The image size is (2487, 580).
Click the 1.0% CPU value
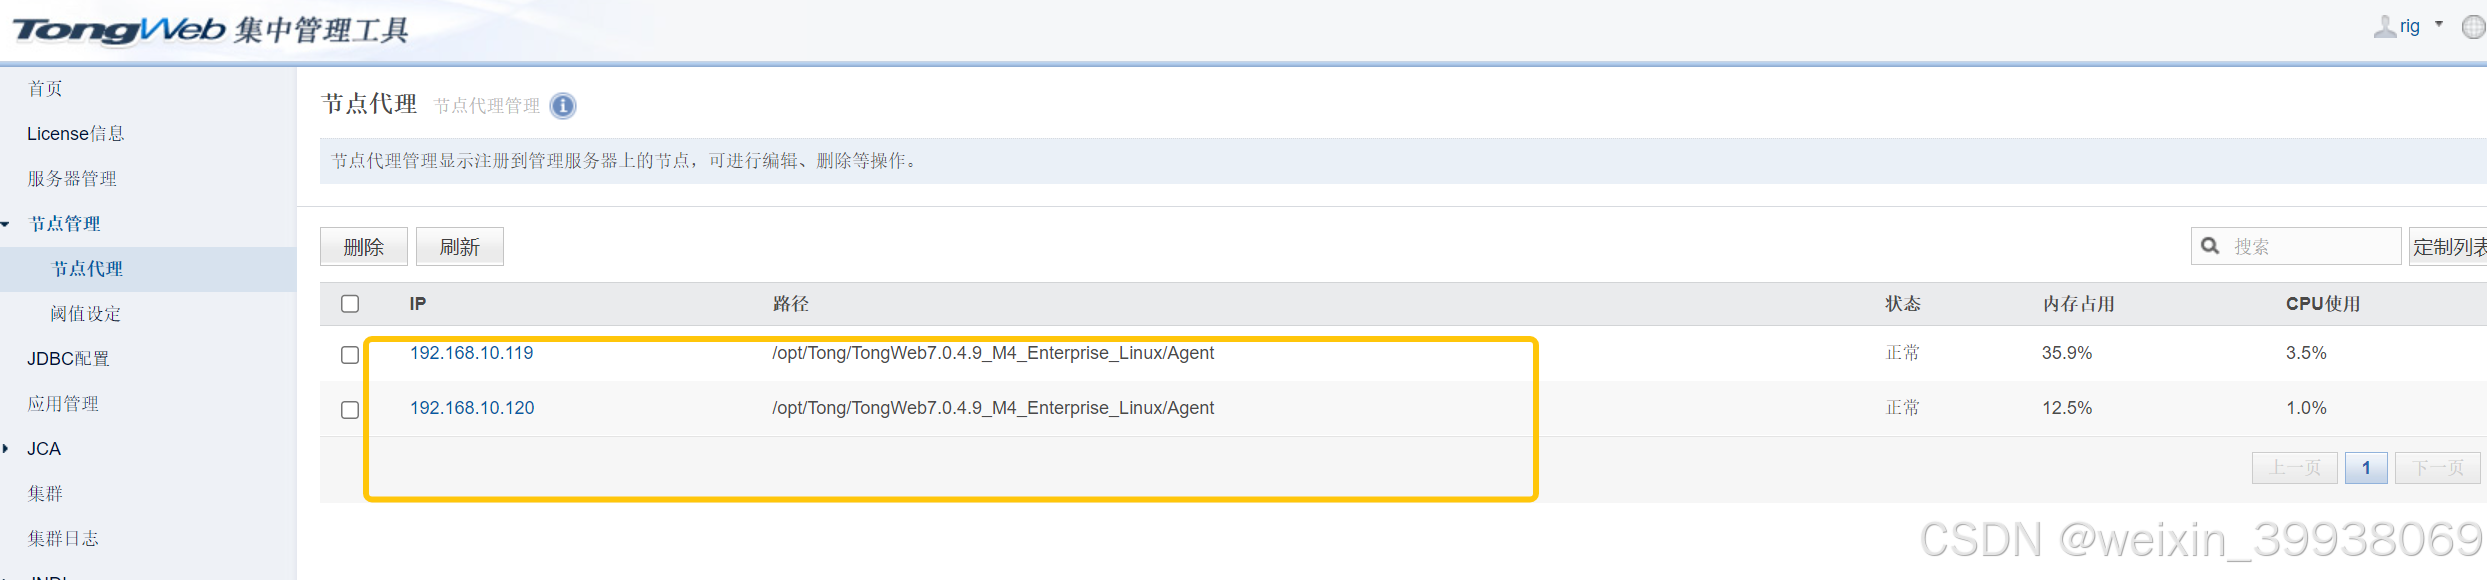(x=2306, y=408)
